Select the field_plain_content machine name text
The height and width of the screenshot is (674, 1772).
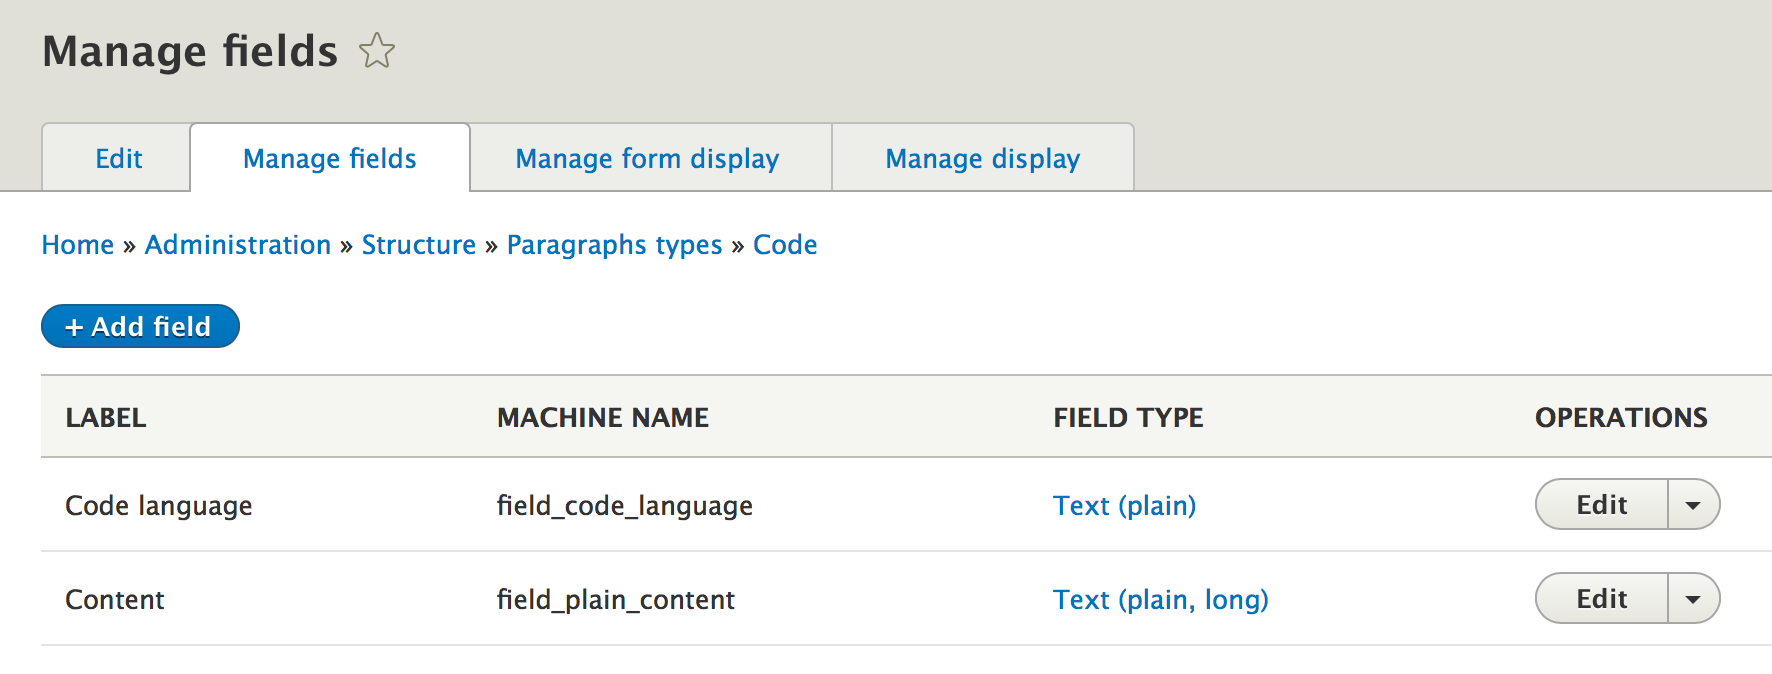[616, 600]
